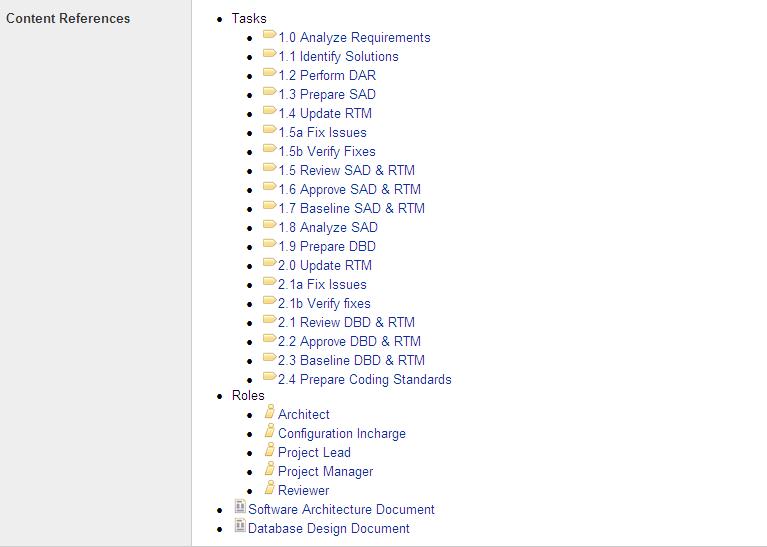The width and height of the screenshot is (767, 547).
Task: Click role icon beside Reviewer
Action: [x=270, y=488]
